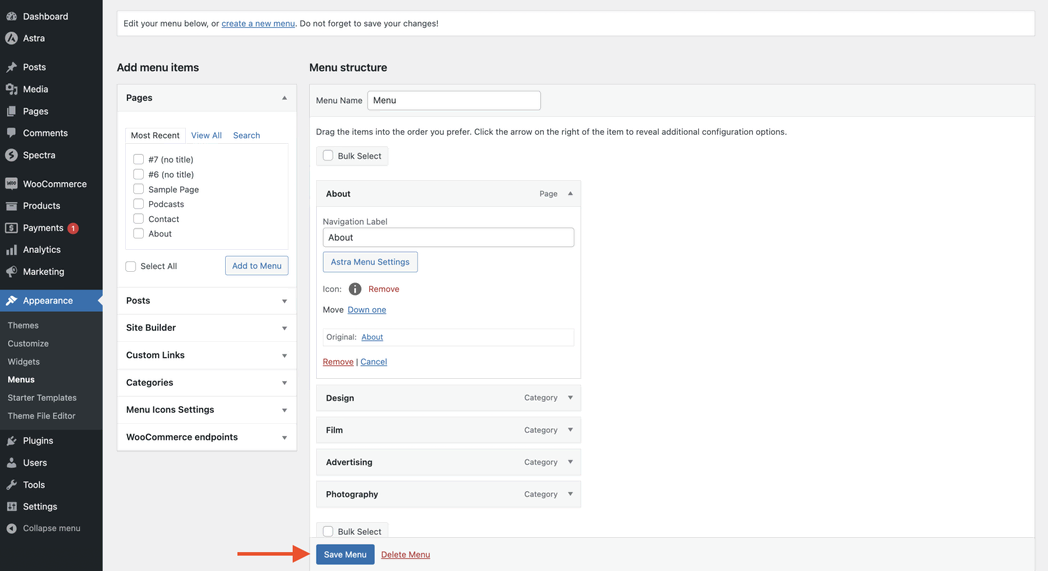The height and width of the screenshot is (571, 1048).
Task: Click the Analytics bar chart icon
Action: [x=12, y=250]
